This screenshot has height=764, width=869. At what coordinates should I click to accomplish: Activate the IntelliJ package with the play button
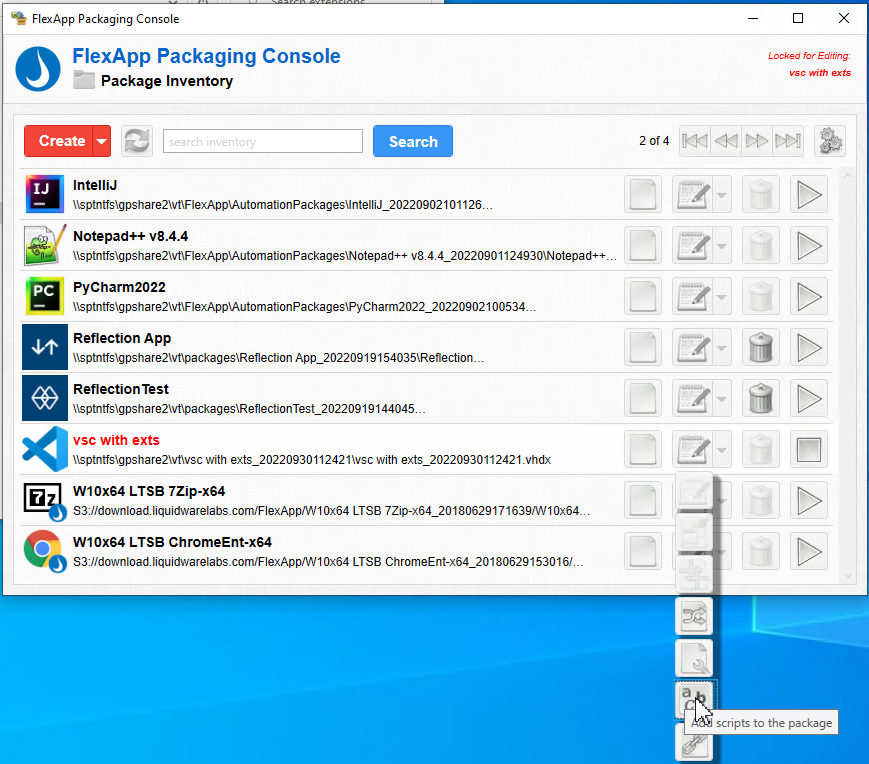pyautogui.click(x=809, y=194)
